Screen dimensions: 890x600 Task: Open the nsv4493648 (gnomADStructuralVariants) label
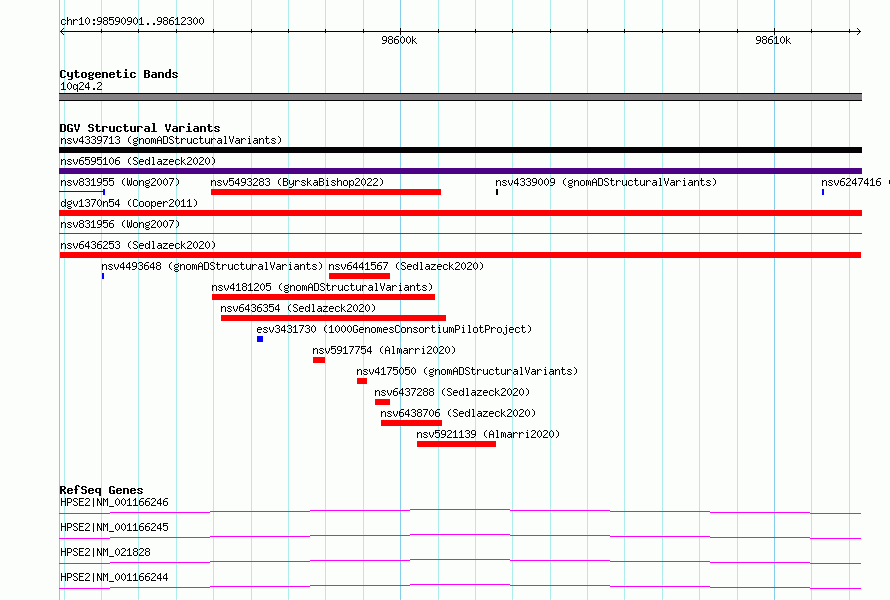(212, 266)
